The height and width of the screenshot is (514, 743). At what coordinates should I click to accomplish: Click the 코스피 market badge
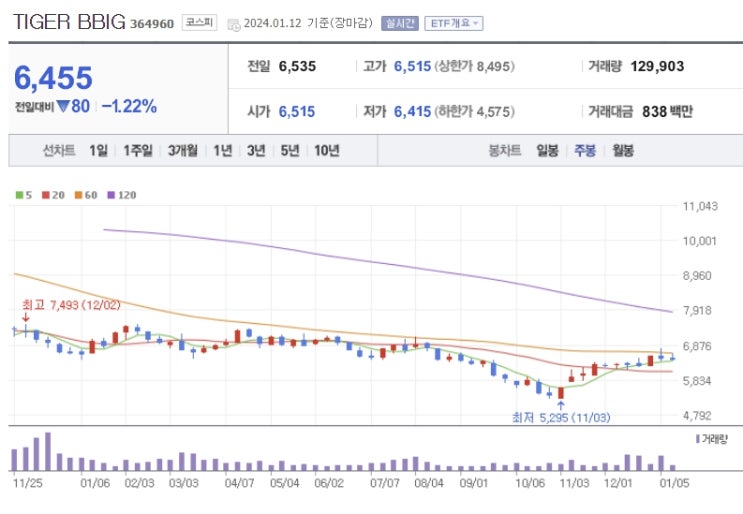(x=199, y=22)
